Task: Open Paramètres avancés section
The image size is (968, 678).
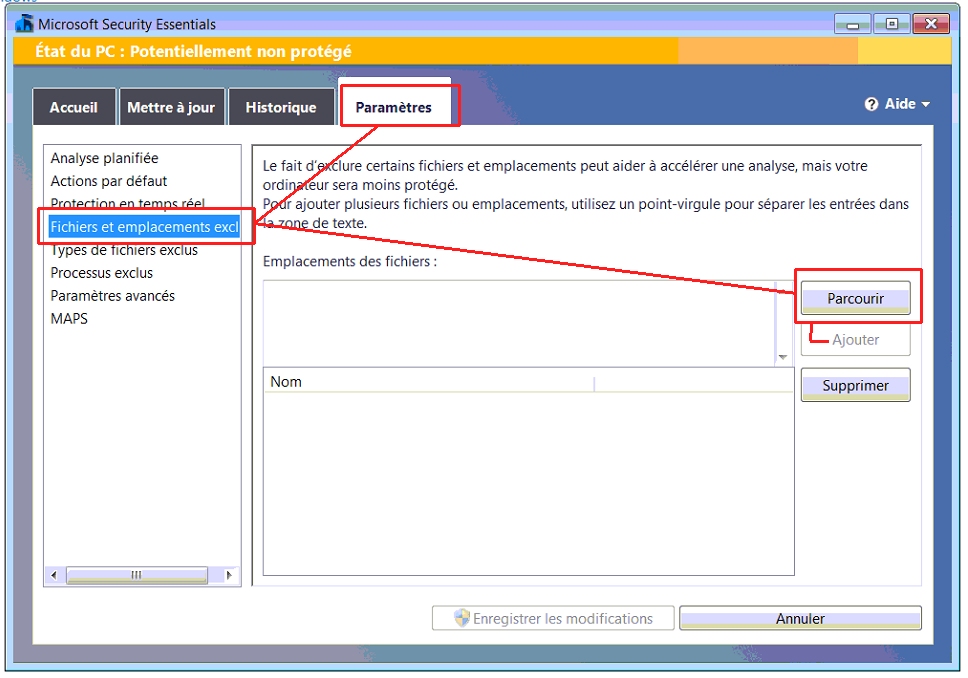Action: [112, 296]
